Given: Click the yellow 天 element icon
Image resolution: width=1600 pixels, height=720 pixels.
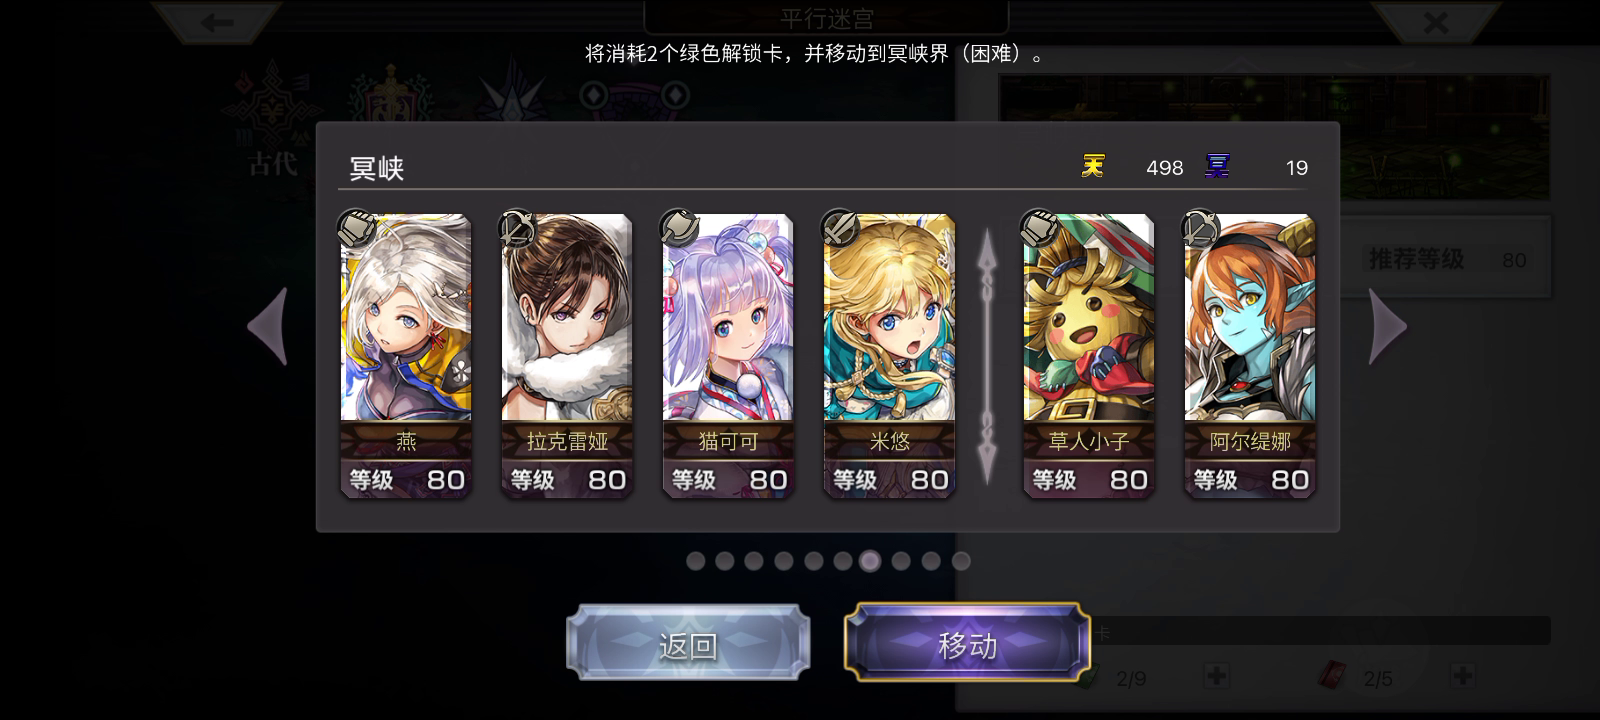Looking at the screenshot, I should point(1093,166).
